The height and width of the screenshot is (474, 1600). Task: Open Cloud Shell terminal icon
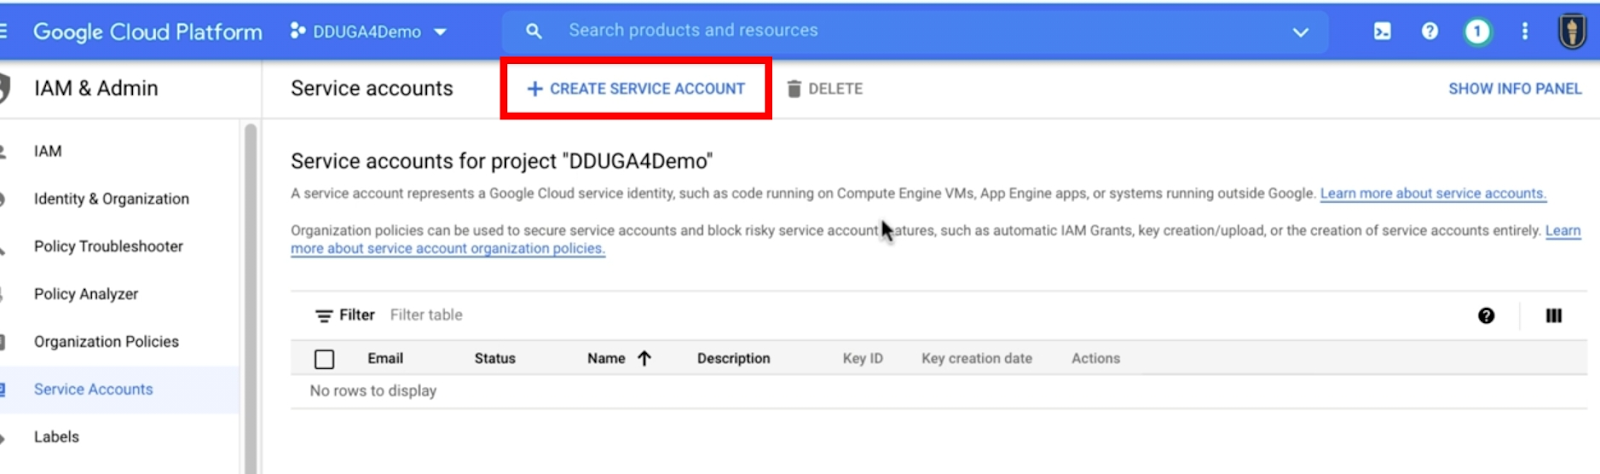pos(1382,31)
